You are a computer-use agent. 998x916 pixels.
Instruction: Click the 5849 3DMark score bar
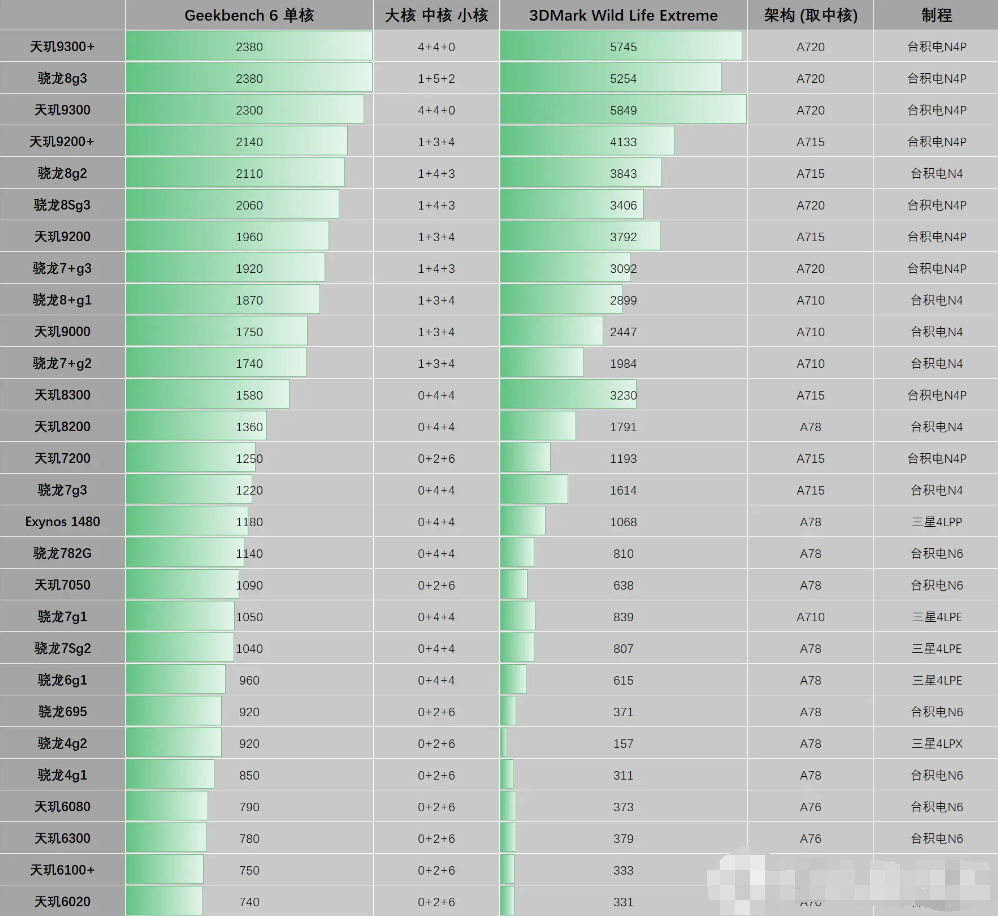coord(623,109)
